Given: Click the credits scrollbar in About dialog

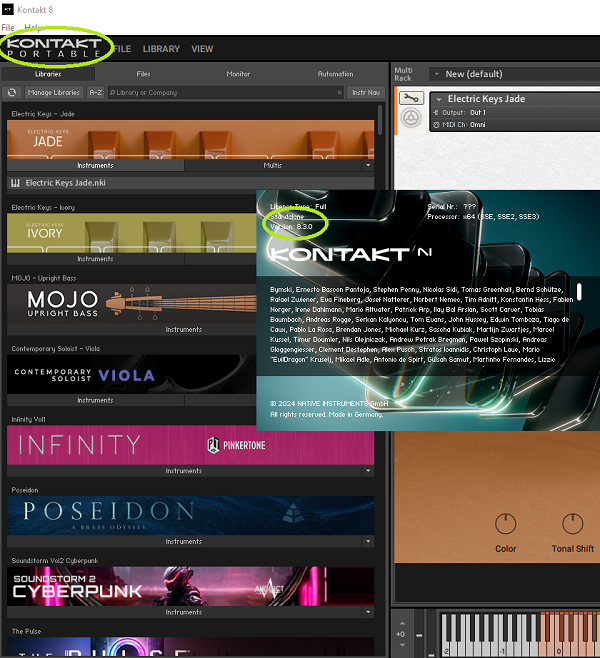Looking at the screenshot, I should coord(579,291).
